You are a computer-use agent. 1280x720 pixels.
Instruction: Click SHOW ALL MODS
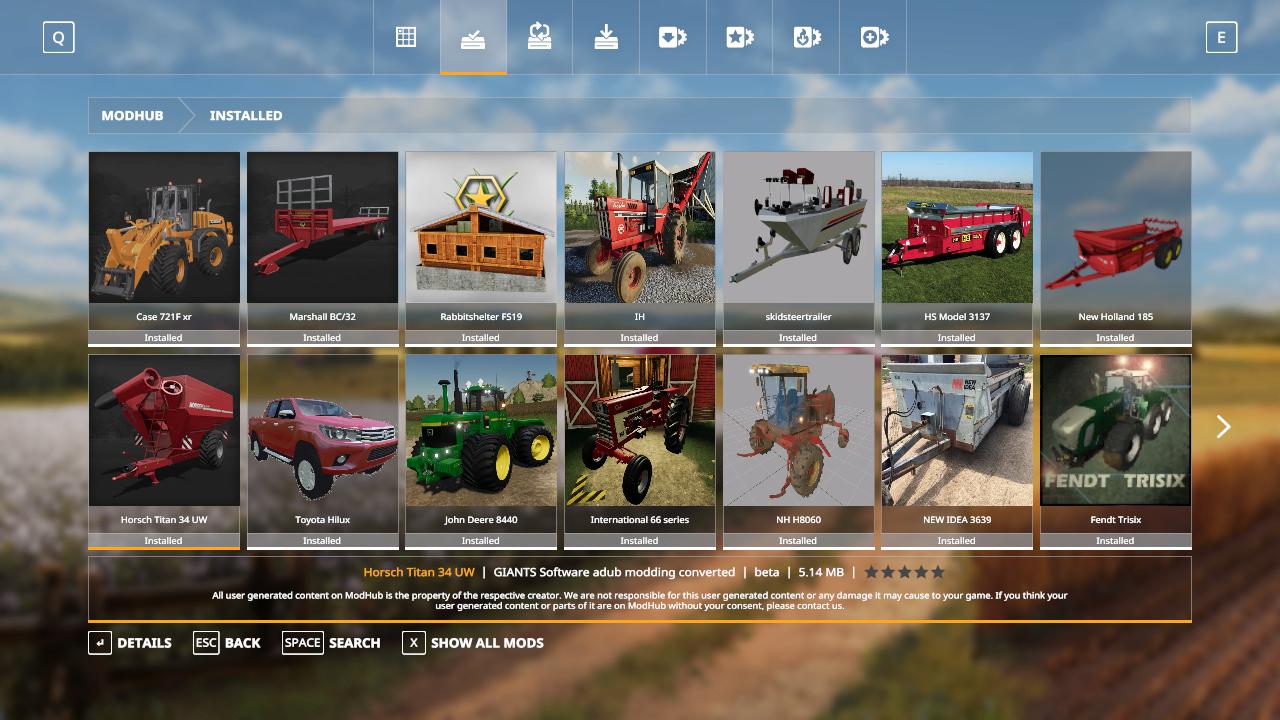point(473,643)
